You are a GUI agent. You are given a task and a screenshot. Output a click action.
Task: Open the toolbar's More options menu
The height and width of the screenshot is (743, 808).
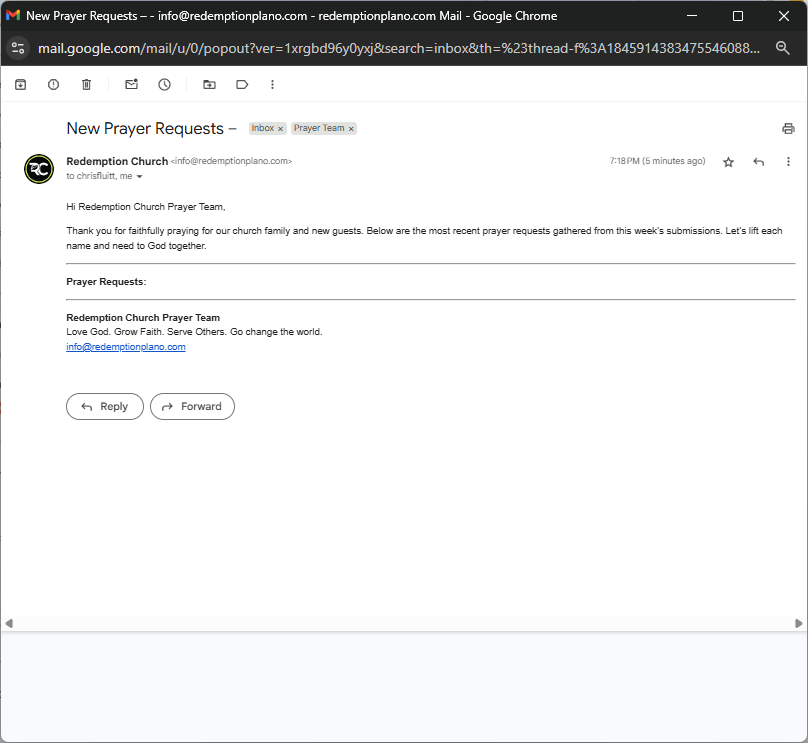pos(272,85)
